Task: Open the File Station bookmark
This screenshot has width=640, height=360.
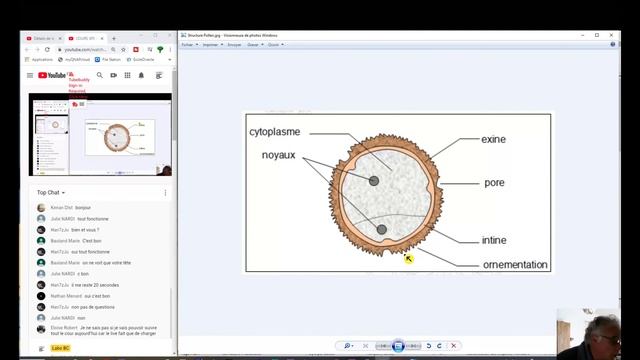Action: pos(108,60)
